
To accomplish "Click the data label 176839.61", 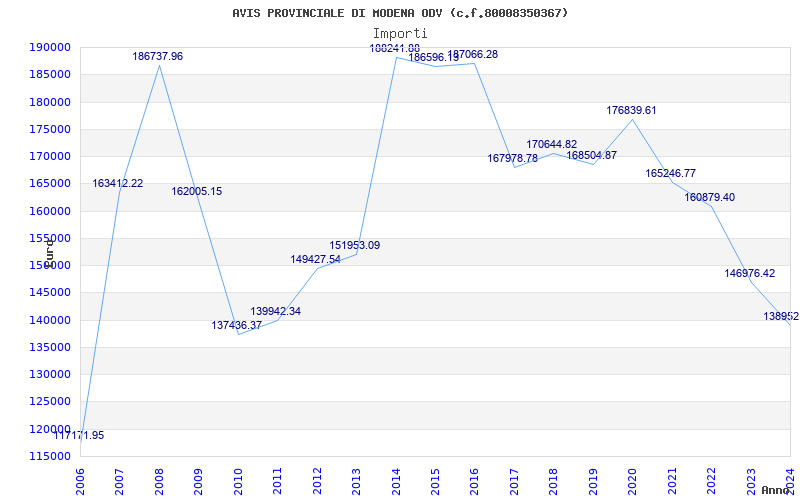I will pos(631,110).
